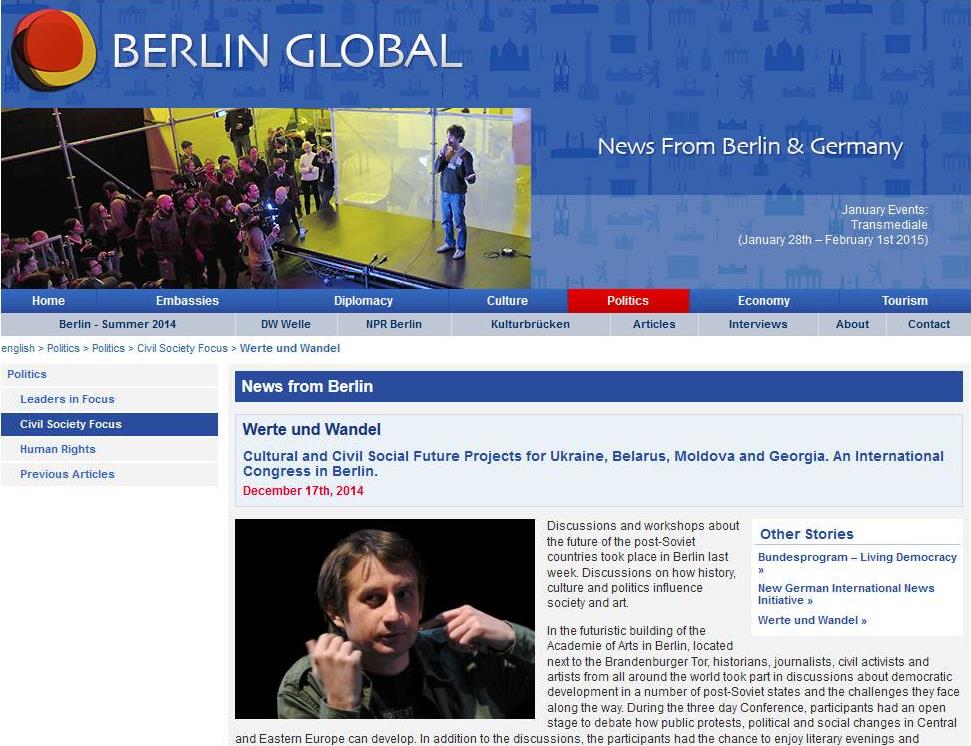Open the Diplomacy menu item
The image size is (971, 746).
coord(363,301)
